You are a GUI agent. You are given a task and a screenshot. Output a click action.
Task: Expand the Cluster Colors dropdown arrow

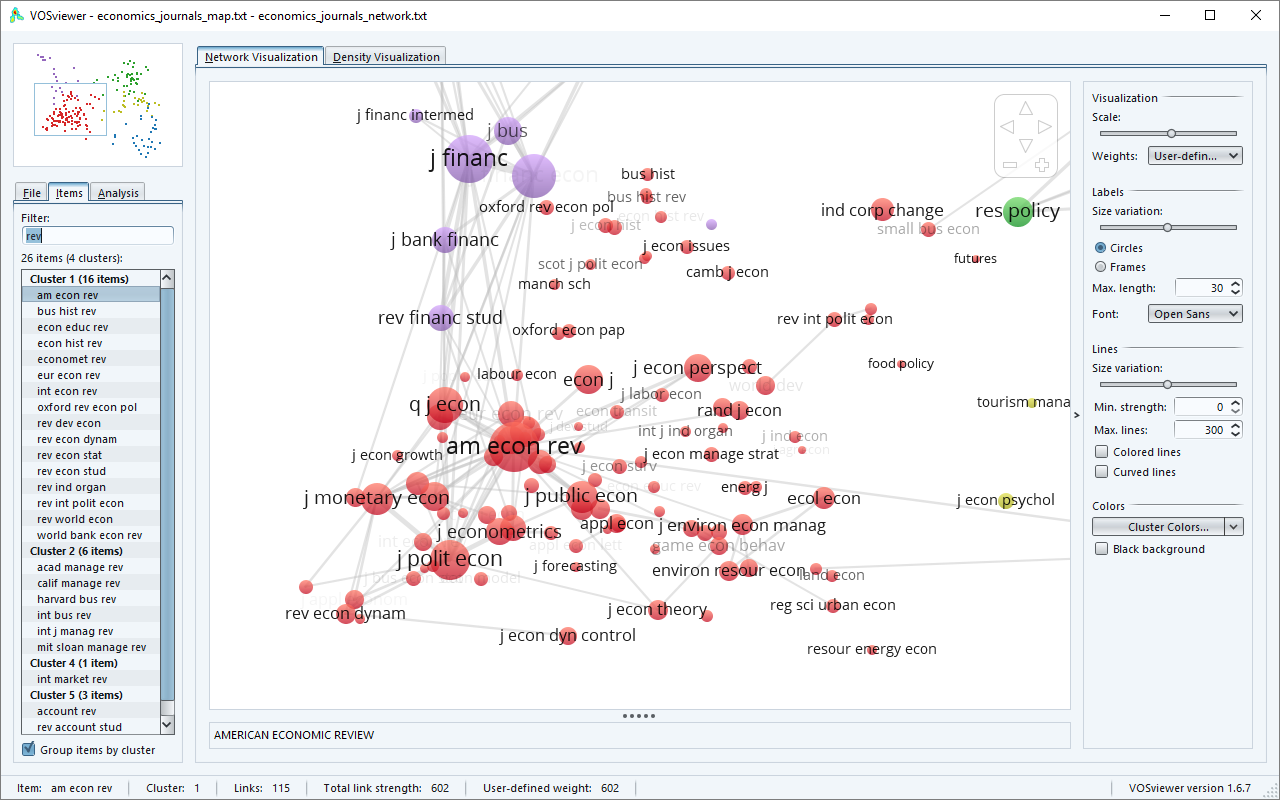[1234, 527]
